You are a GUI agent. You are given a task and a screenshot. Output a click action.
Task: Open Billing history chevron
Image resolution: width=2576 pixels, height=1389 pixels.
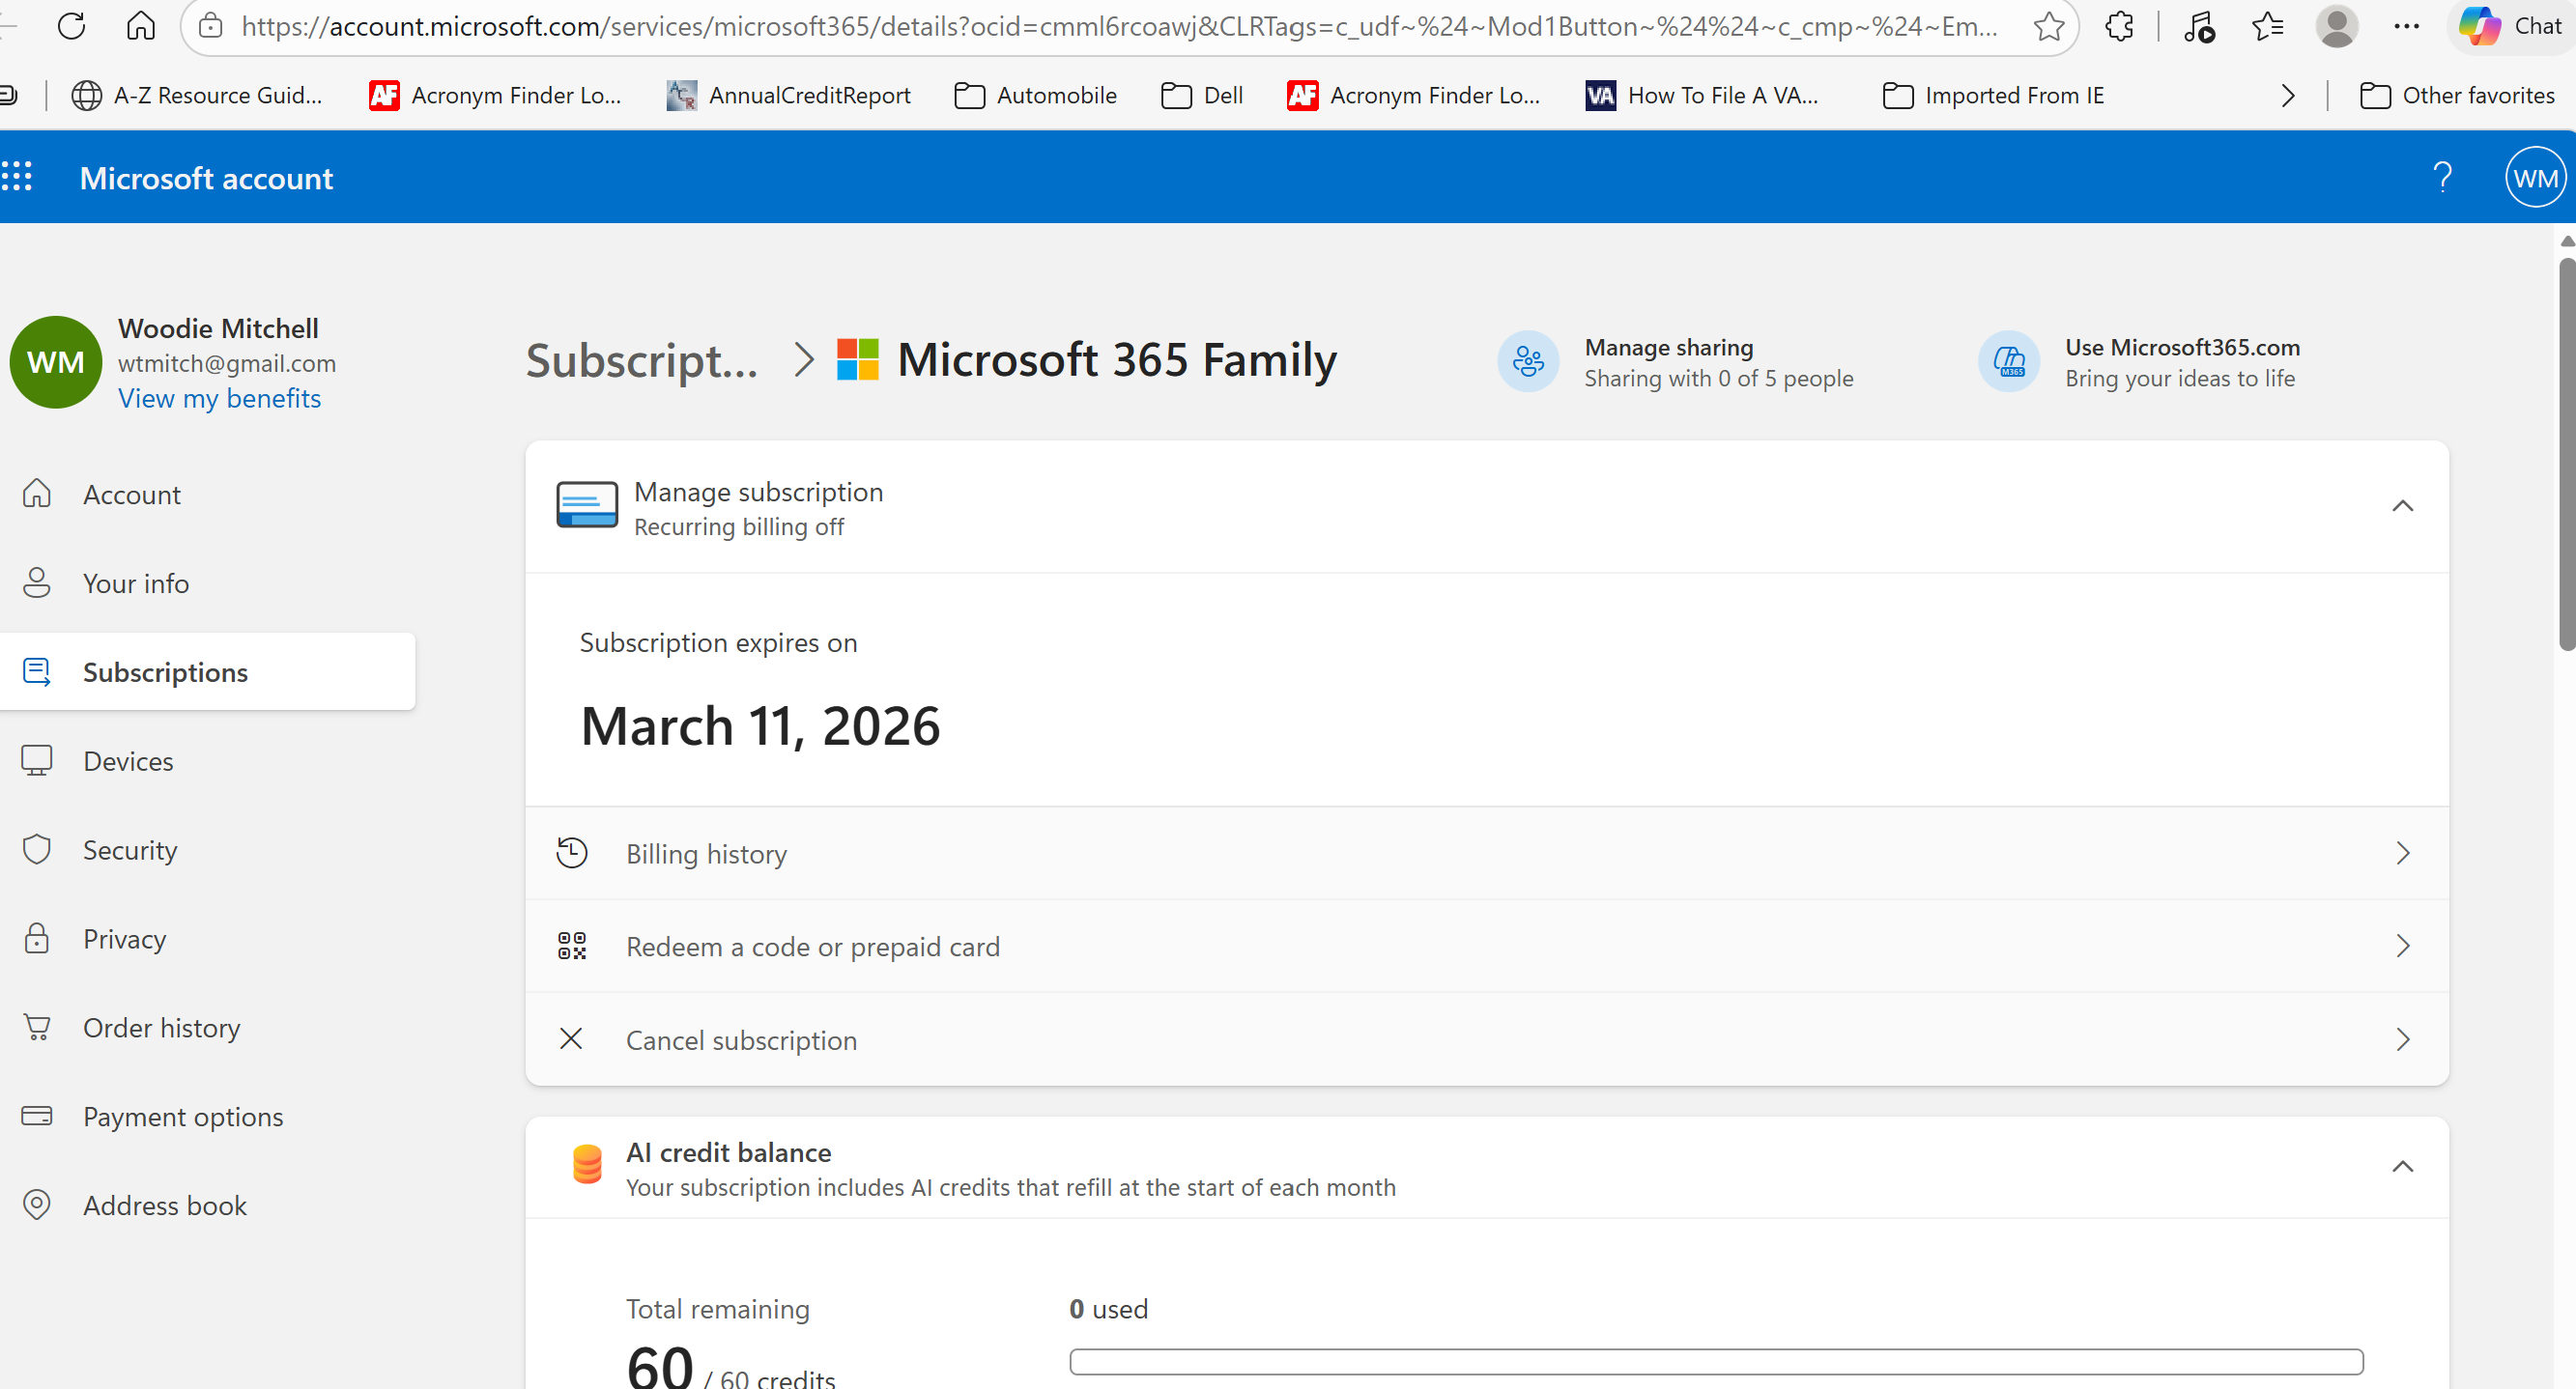(2403, 853)
